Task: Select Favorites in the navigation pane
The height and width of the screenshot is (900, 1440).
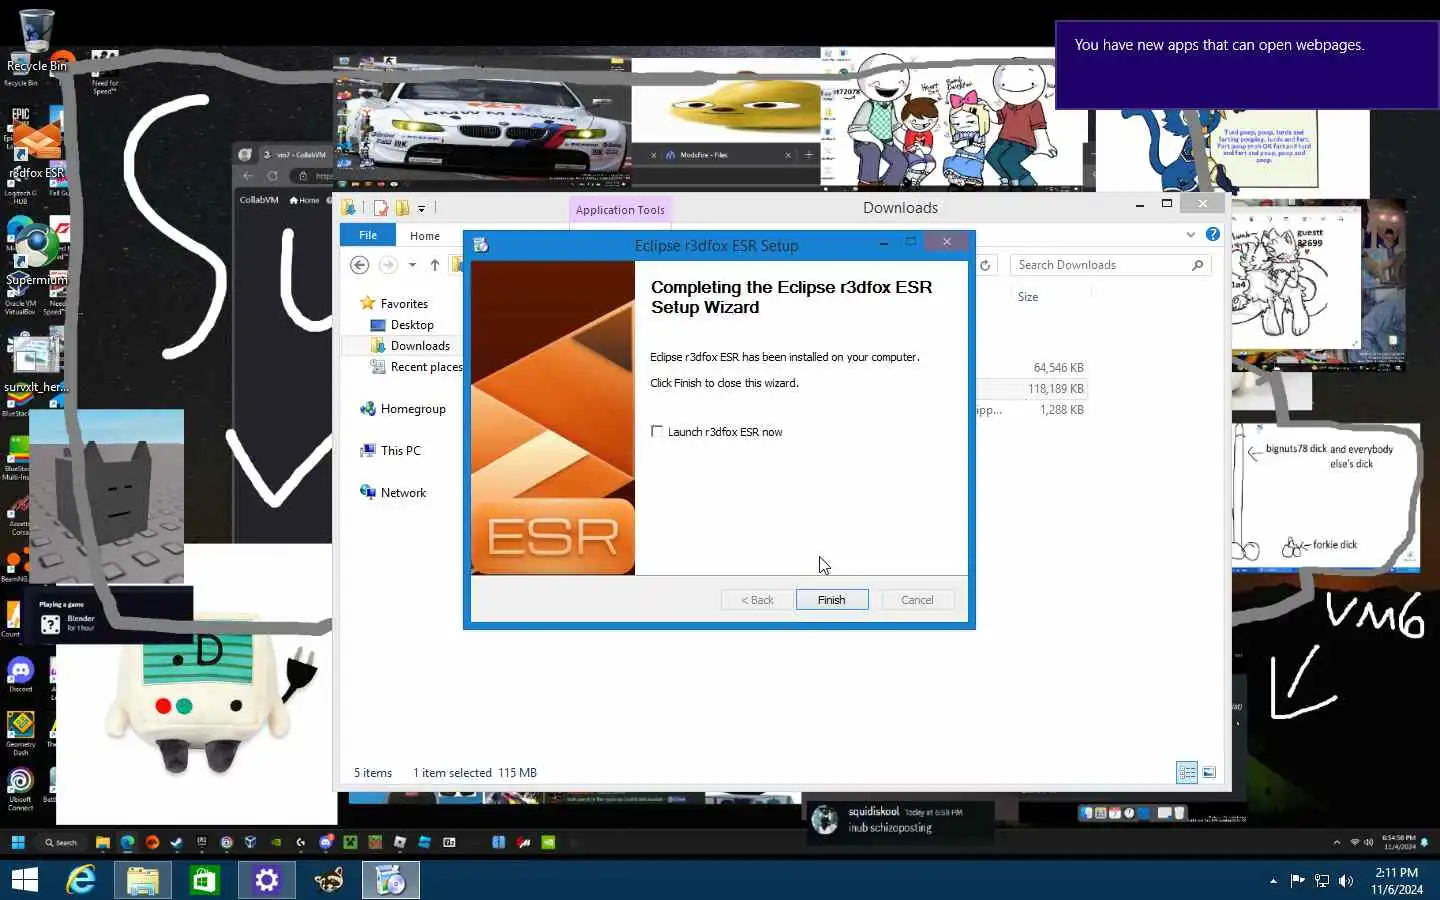Action: (x=404, y=304)
